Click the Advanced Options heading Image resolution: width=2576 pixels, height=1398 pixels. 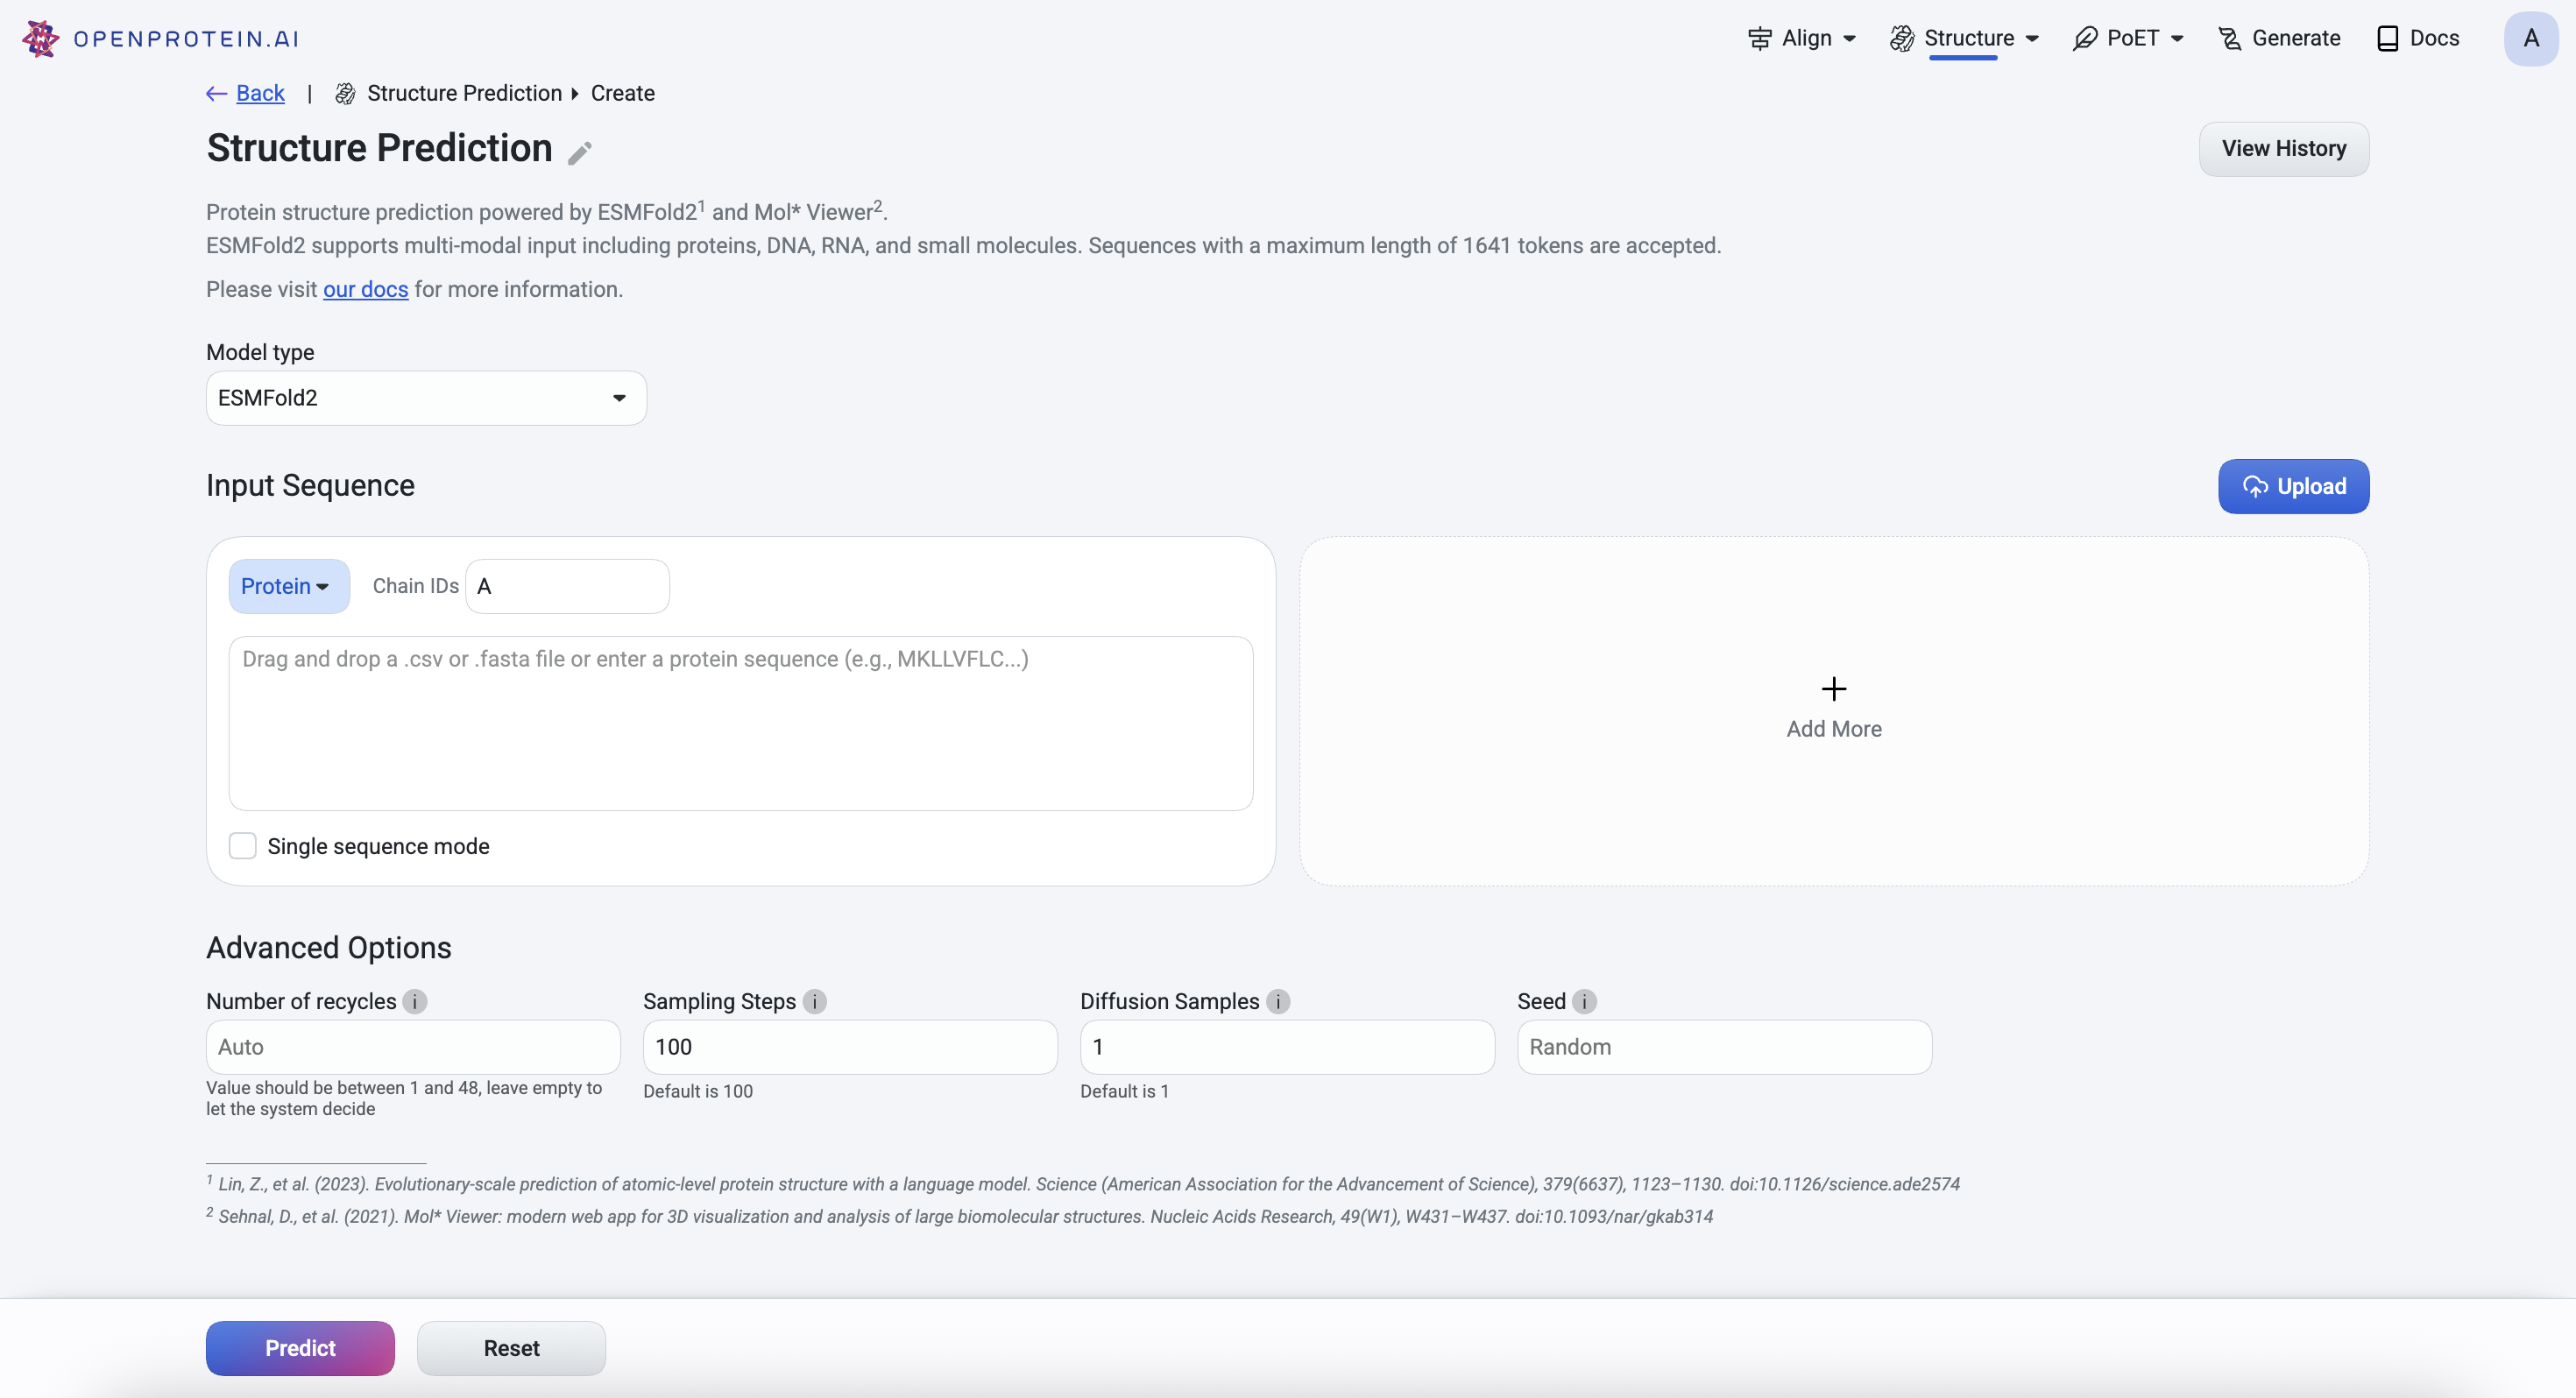point(329,948)
